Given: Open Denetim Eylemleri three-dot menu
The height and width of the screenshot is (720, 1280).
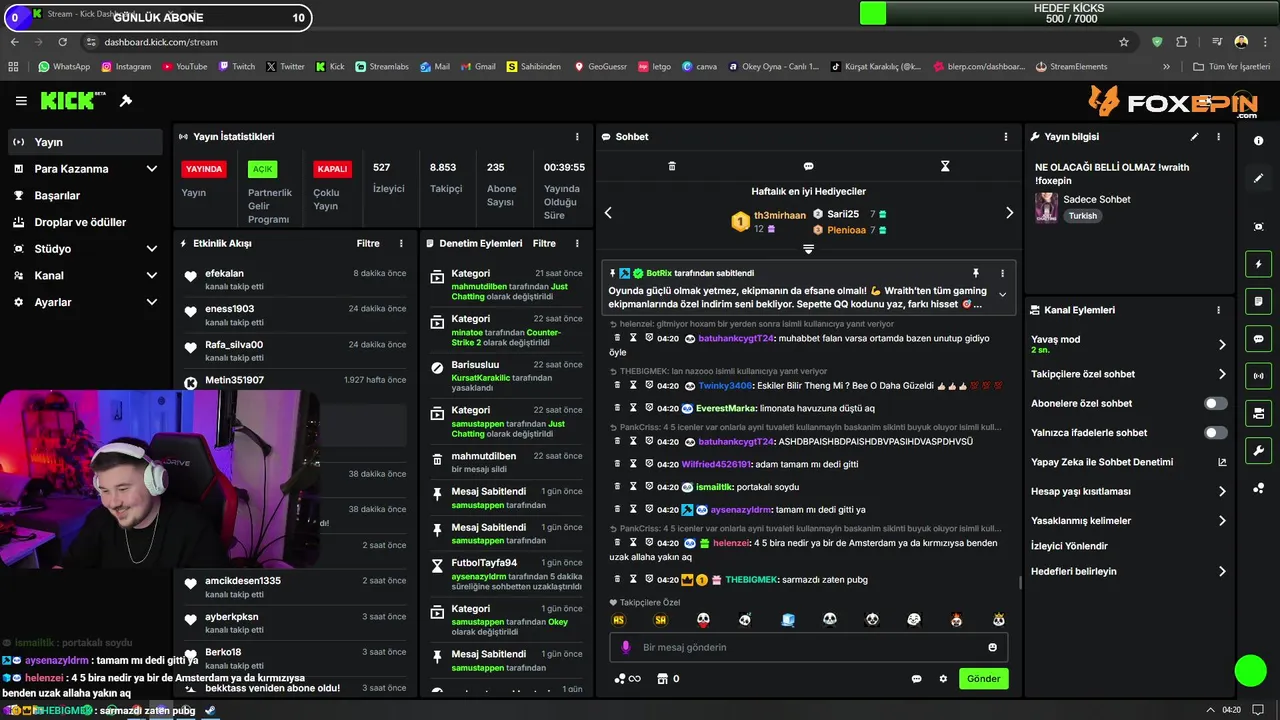Looking at the screenshot, I should pos(577,243).
